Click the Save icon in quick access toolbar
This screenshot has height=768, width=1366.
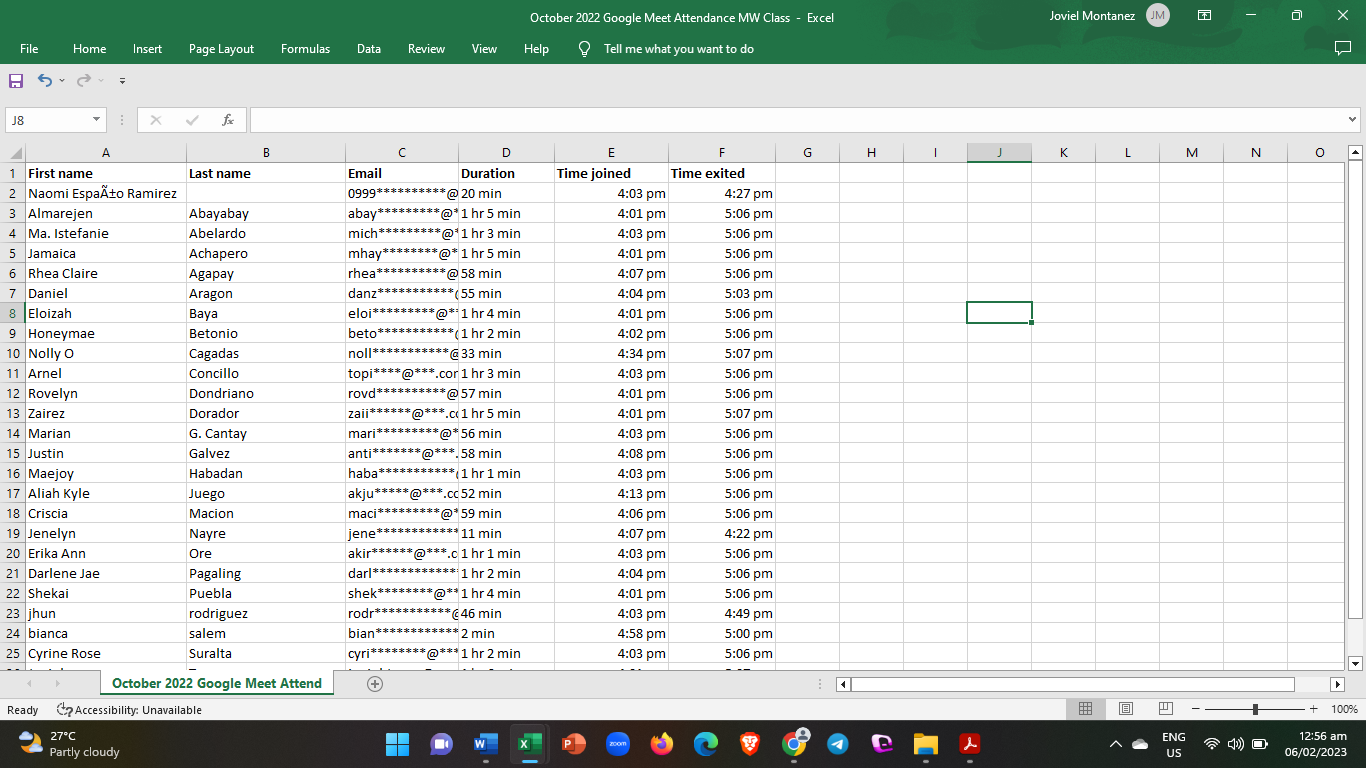pos(16,80)
